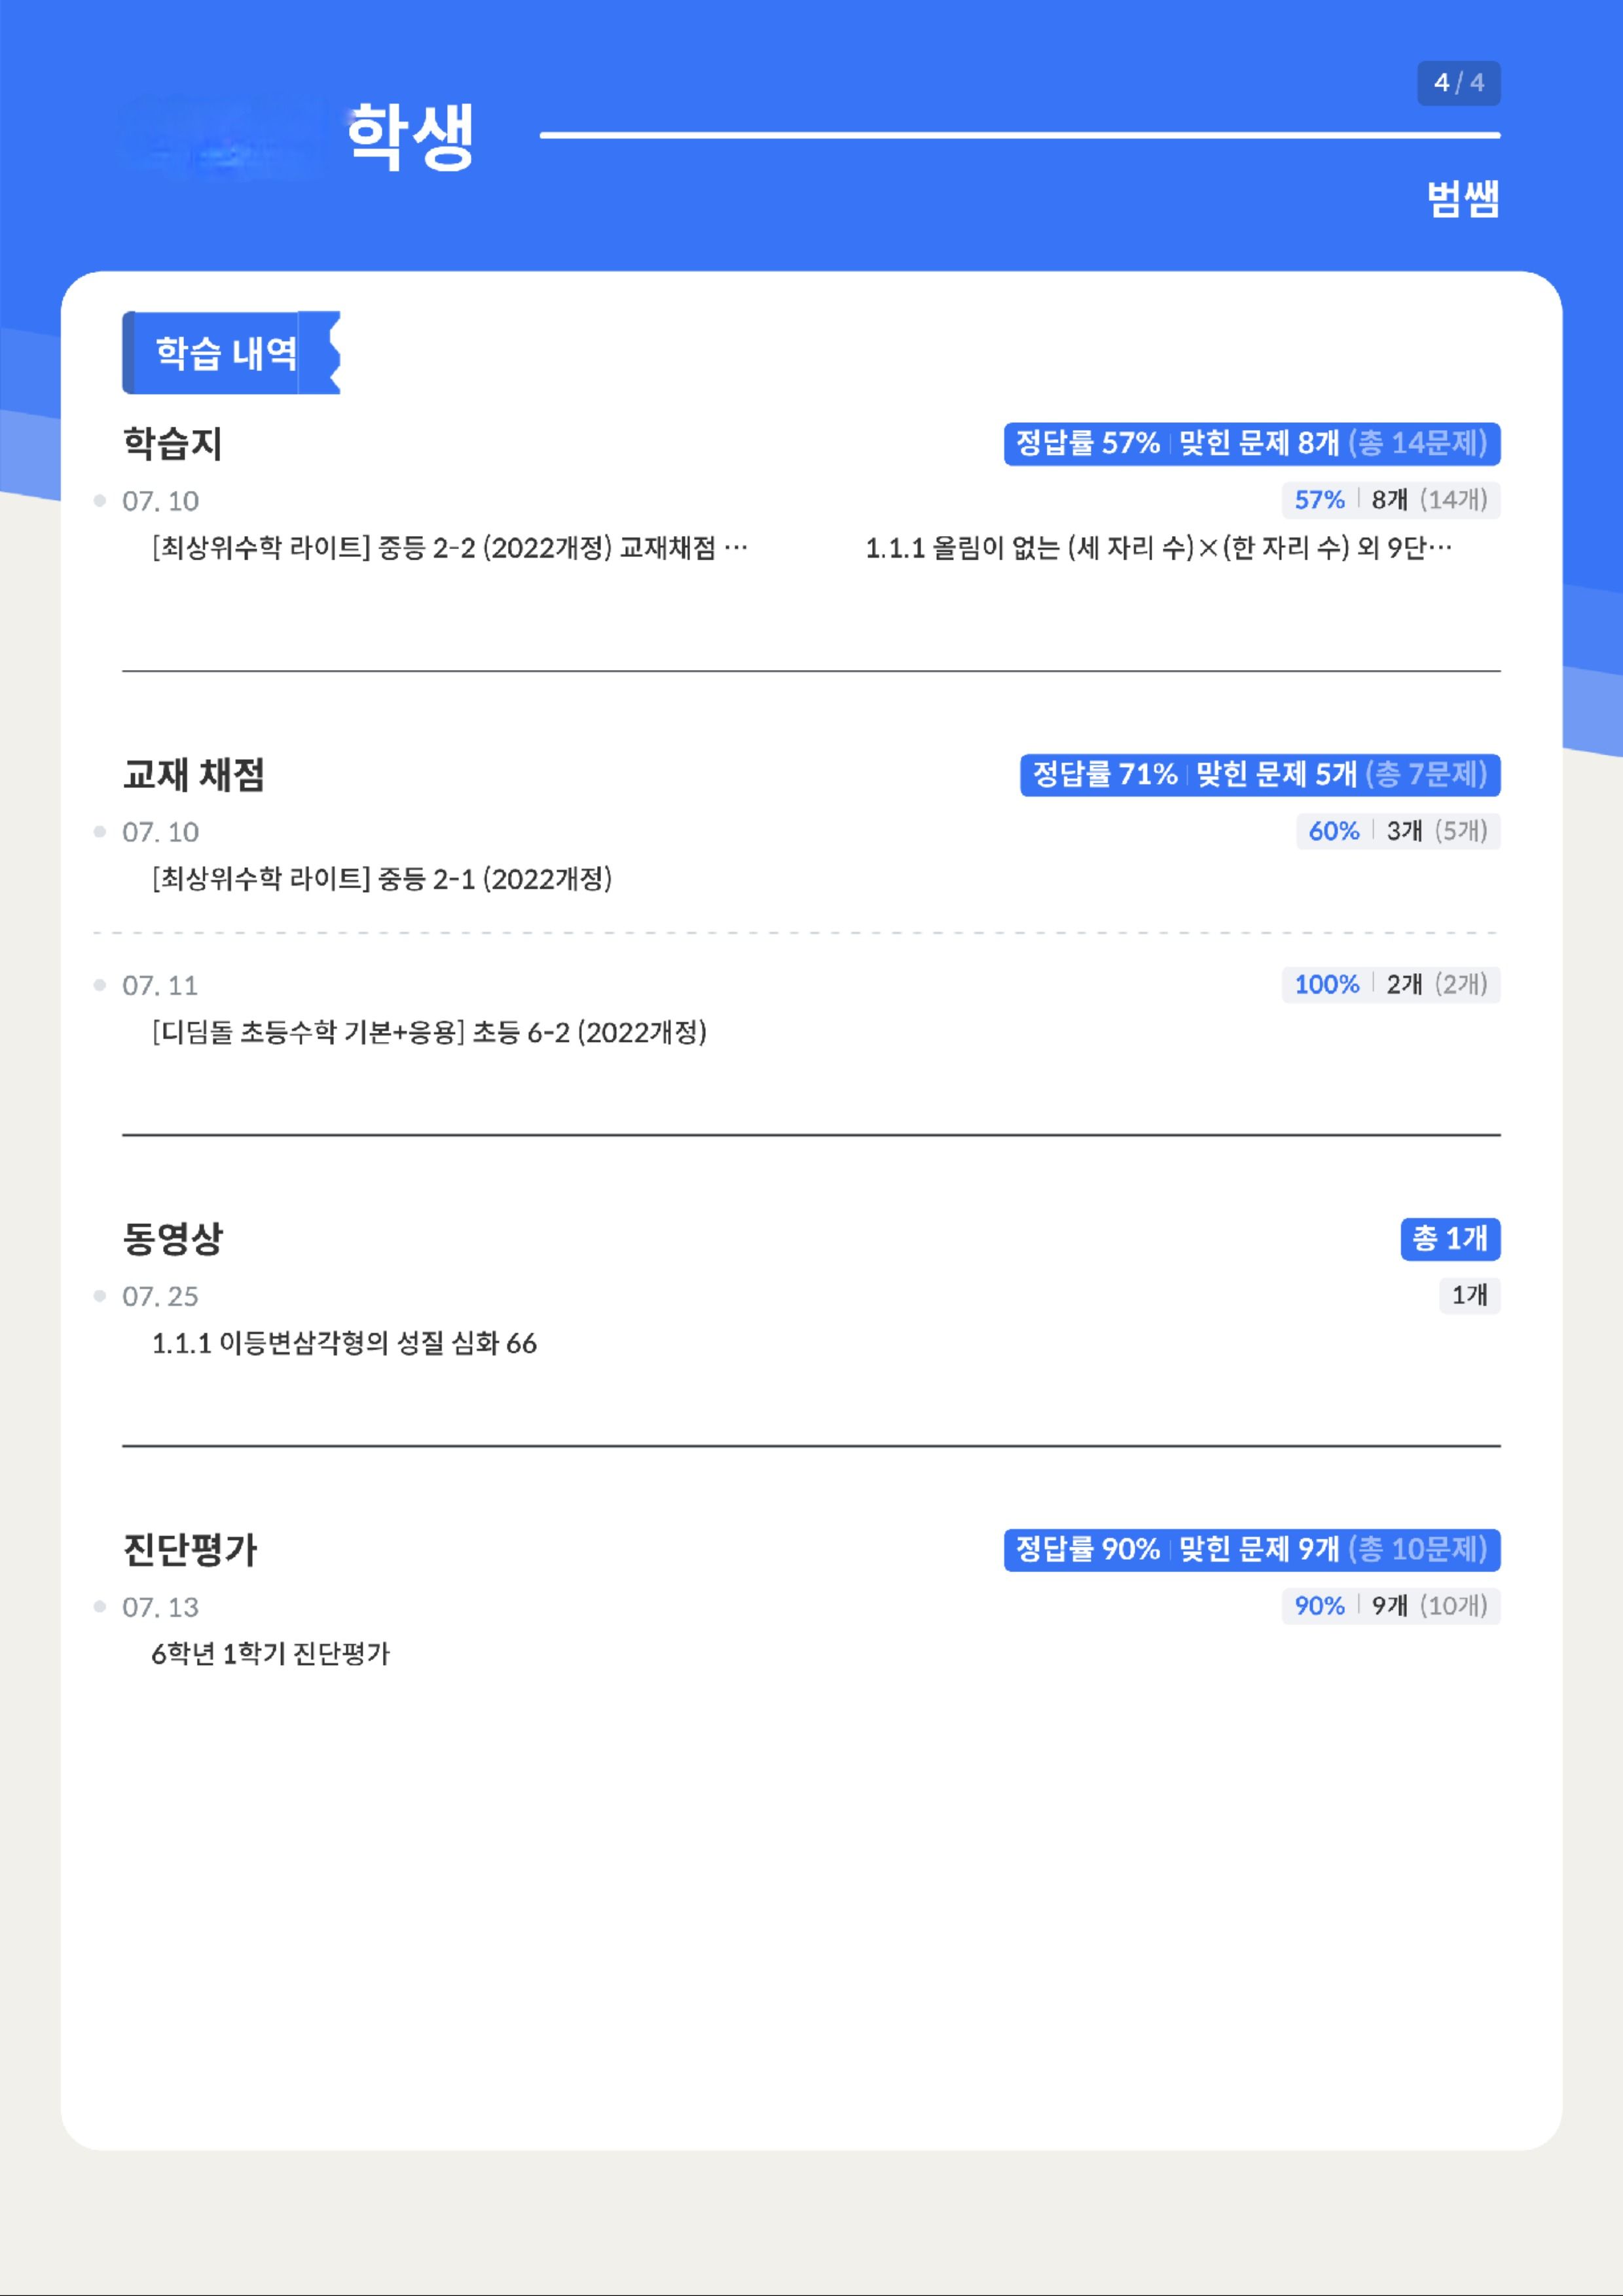Select the 학습 내역 ribbon header
This screenshot has height=2296, width=1623.
pyautogui.click(x=231, y=353)
